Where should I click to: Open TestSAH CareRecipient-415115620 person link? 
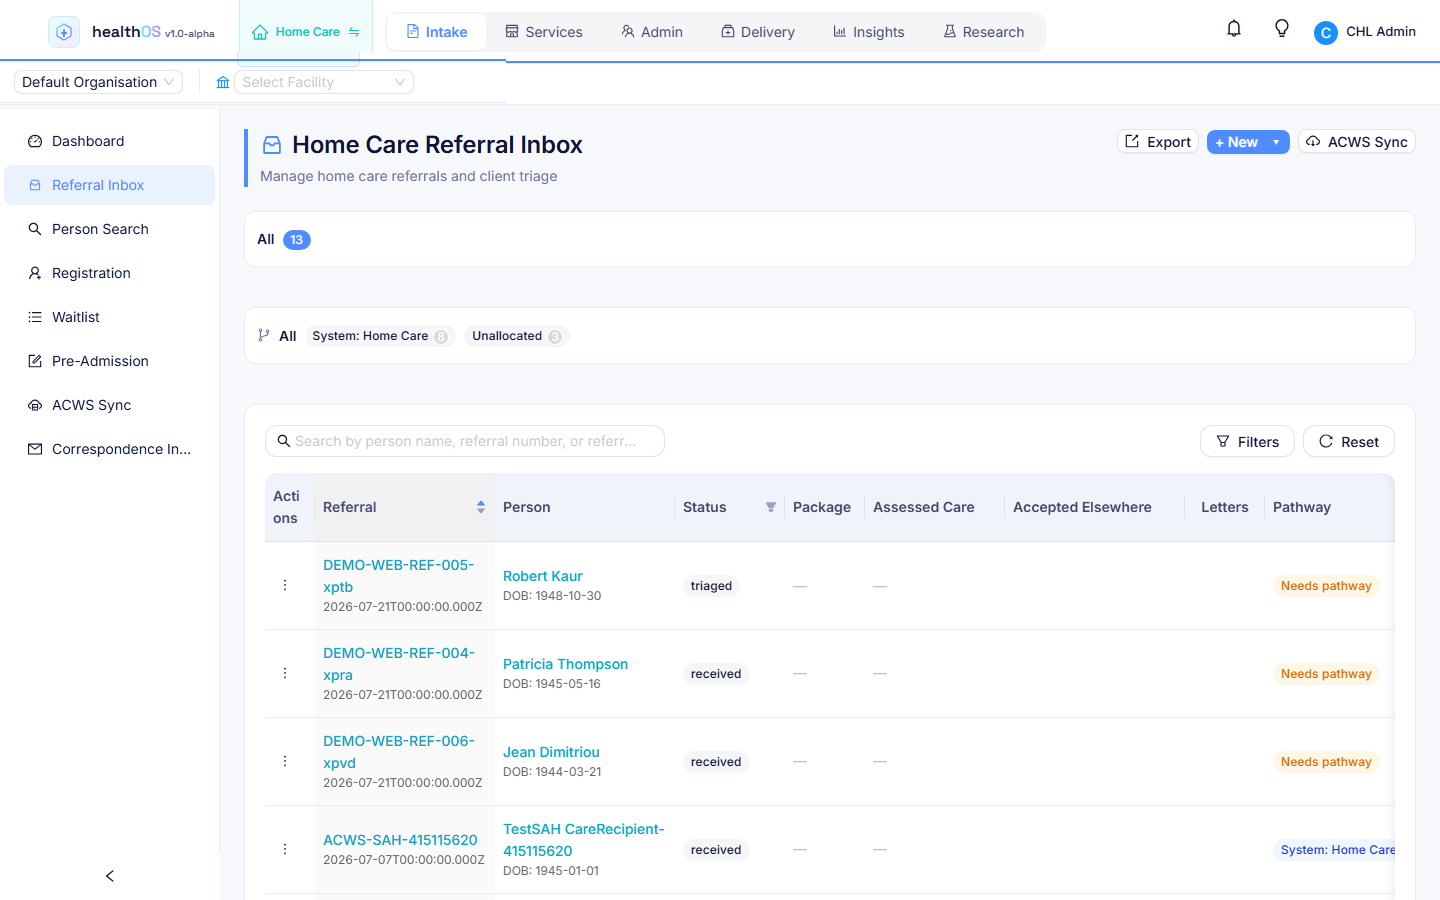point(584,840)
